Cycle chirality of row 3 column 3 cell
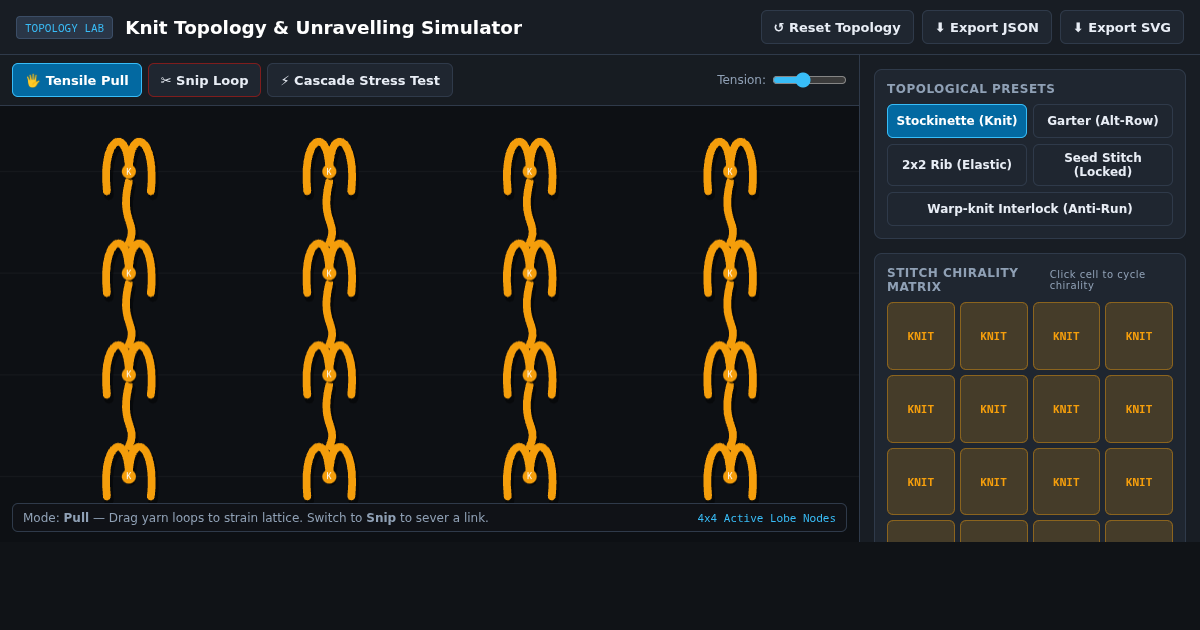 click(x=1066, y=482)
